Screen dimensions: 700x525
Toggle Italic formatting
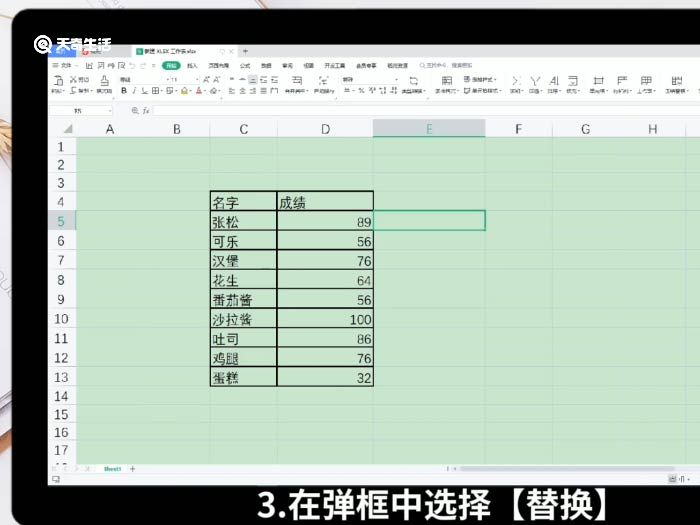tap(134, 91)
